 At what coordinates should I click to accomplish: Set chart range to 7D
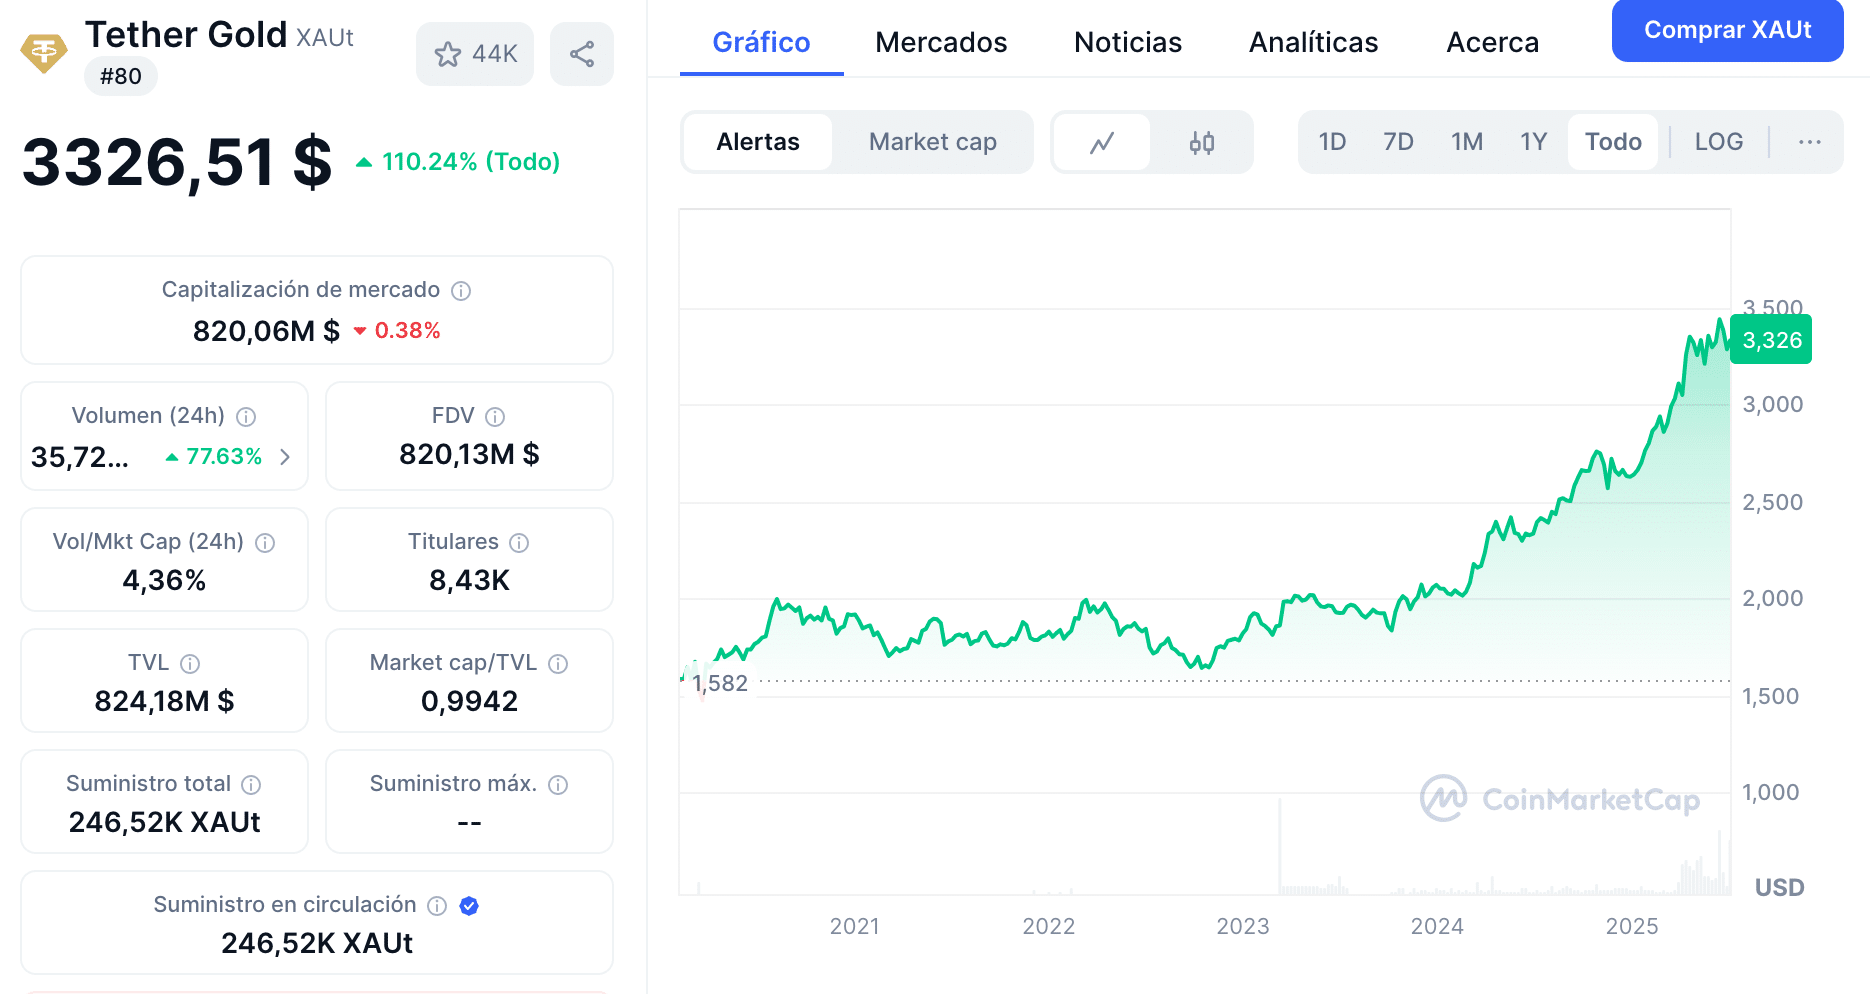1398,142
